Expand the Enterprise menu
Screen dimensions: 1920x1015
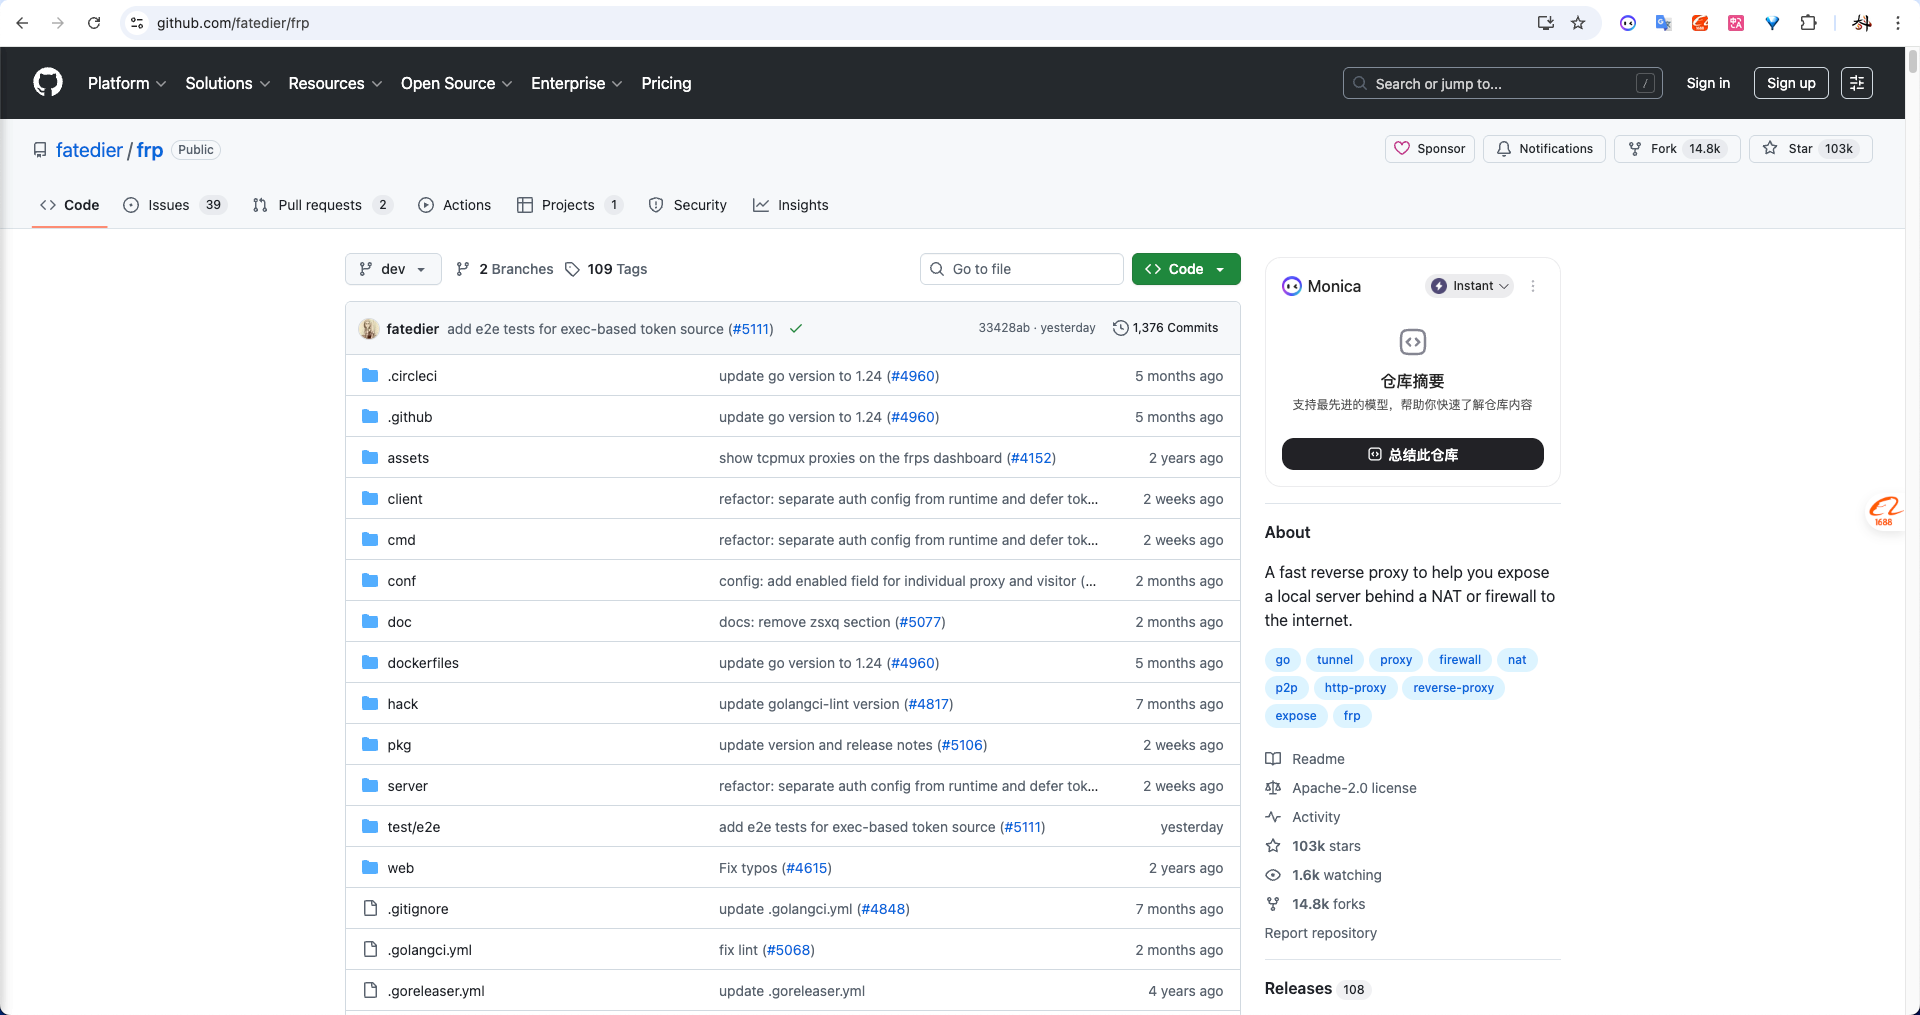click(x=577, y=83)
